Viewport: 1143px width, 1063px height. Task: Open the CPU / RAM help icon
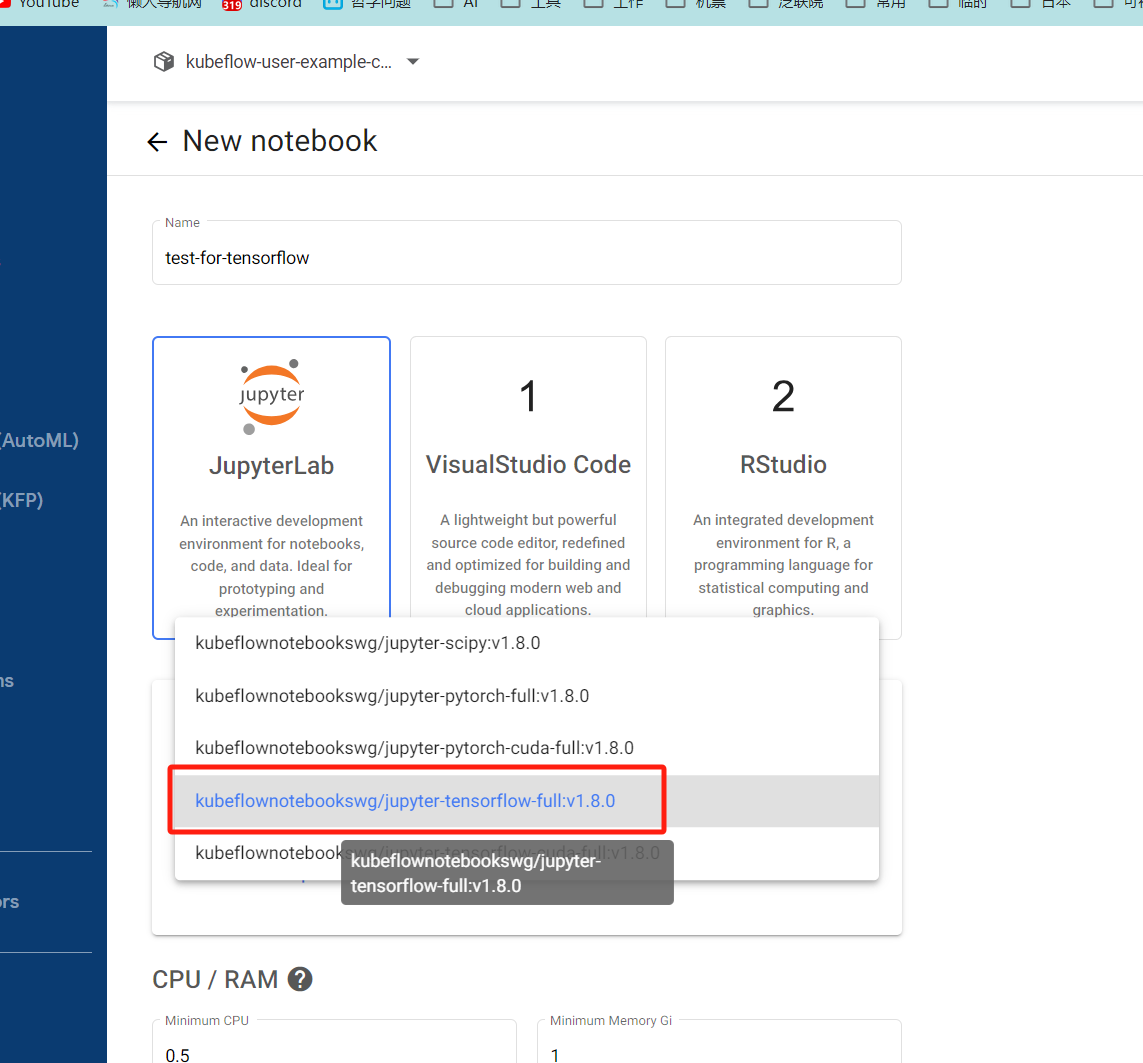[x=300, y=979]
